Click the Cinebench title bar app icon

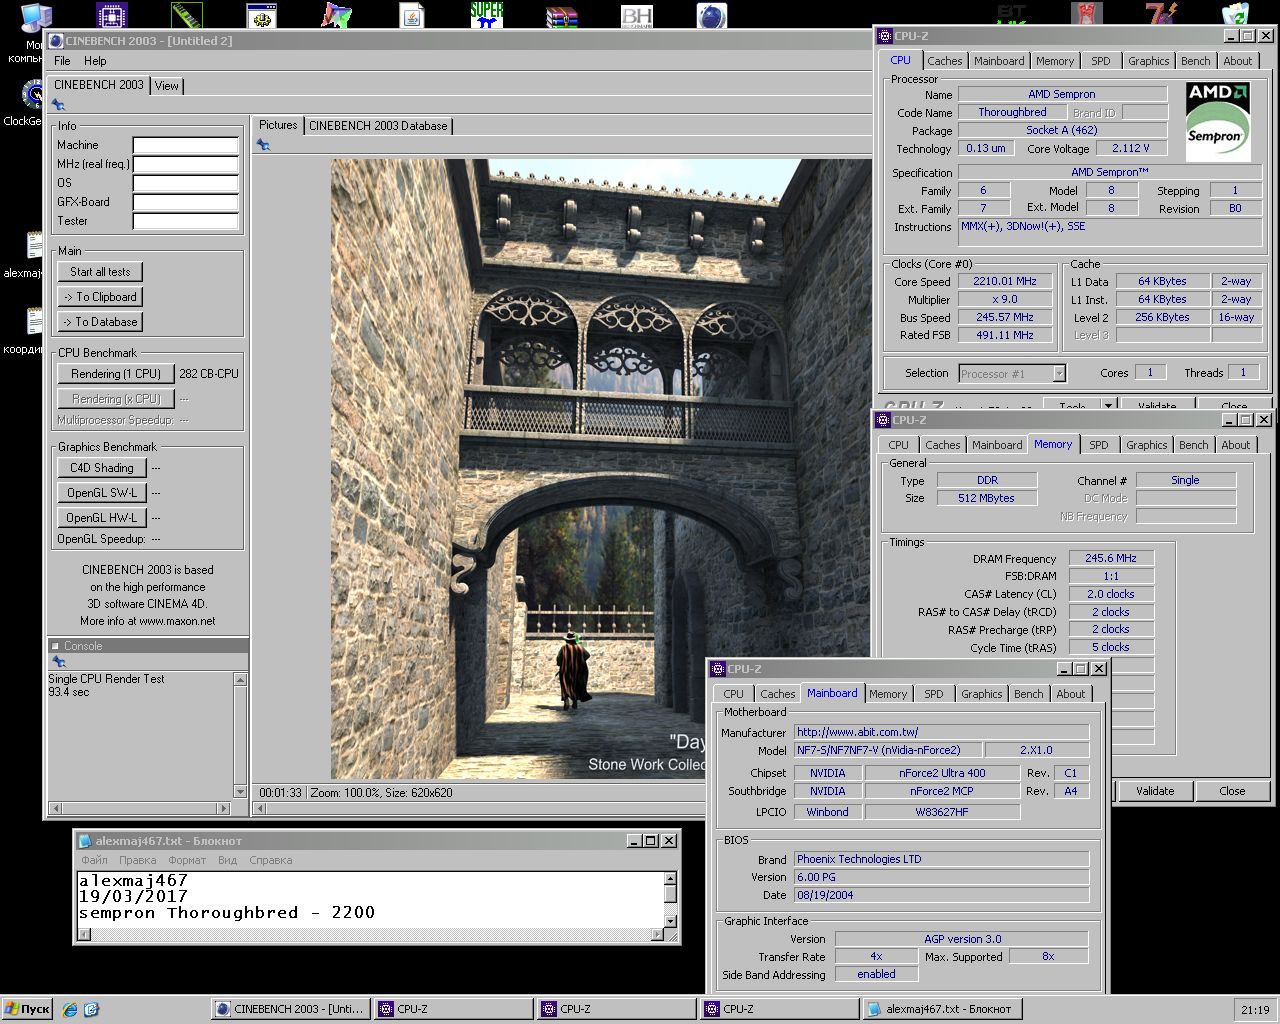(x=56, y=41)
